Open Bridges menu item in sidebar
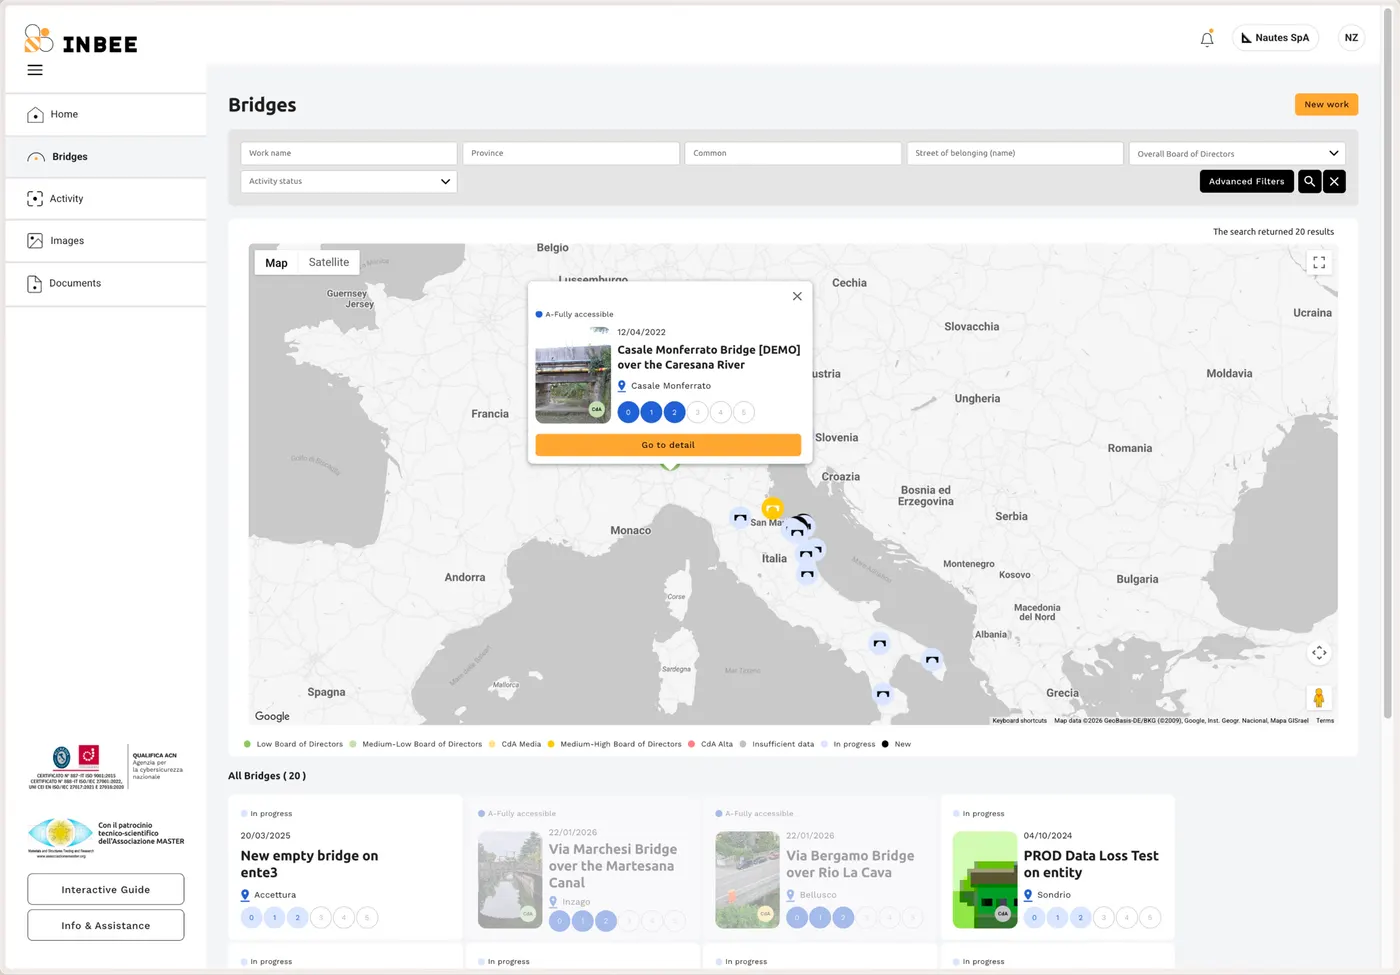Screen dimensions: 1400x975 click(106, 157)
